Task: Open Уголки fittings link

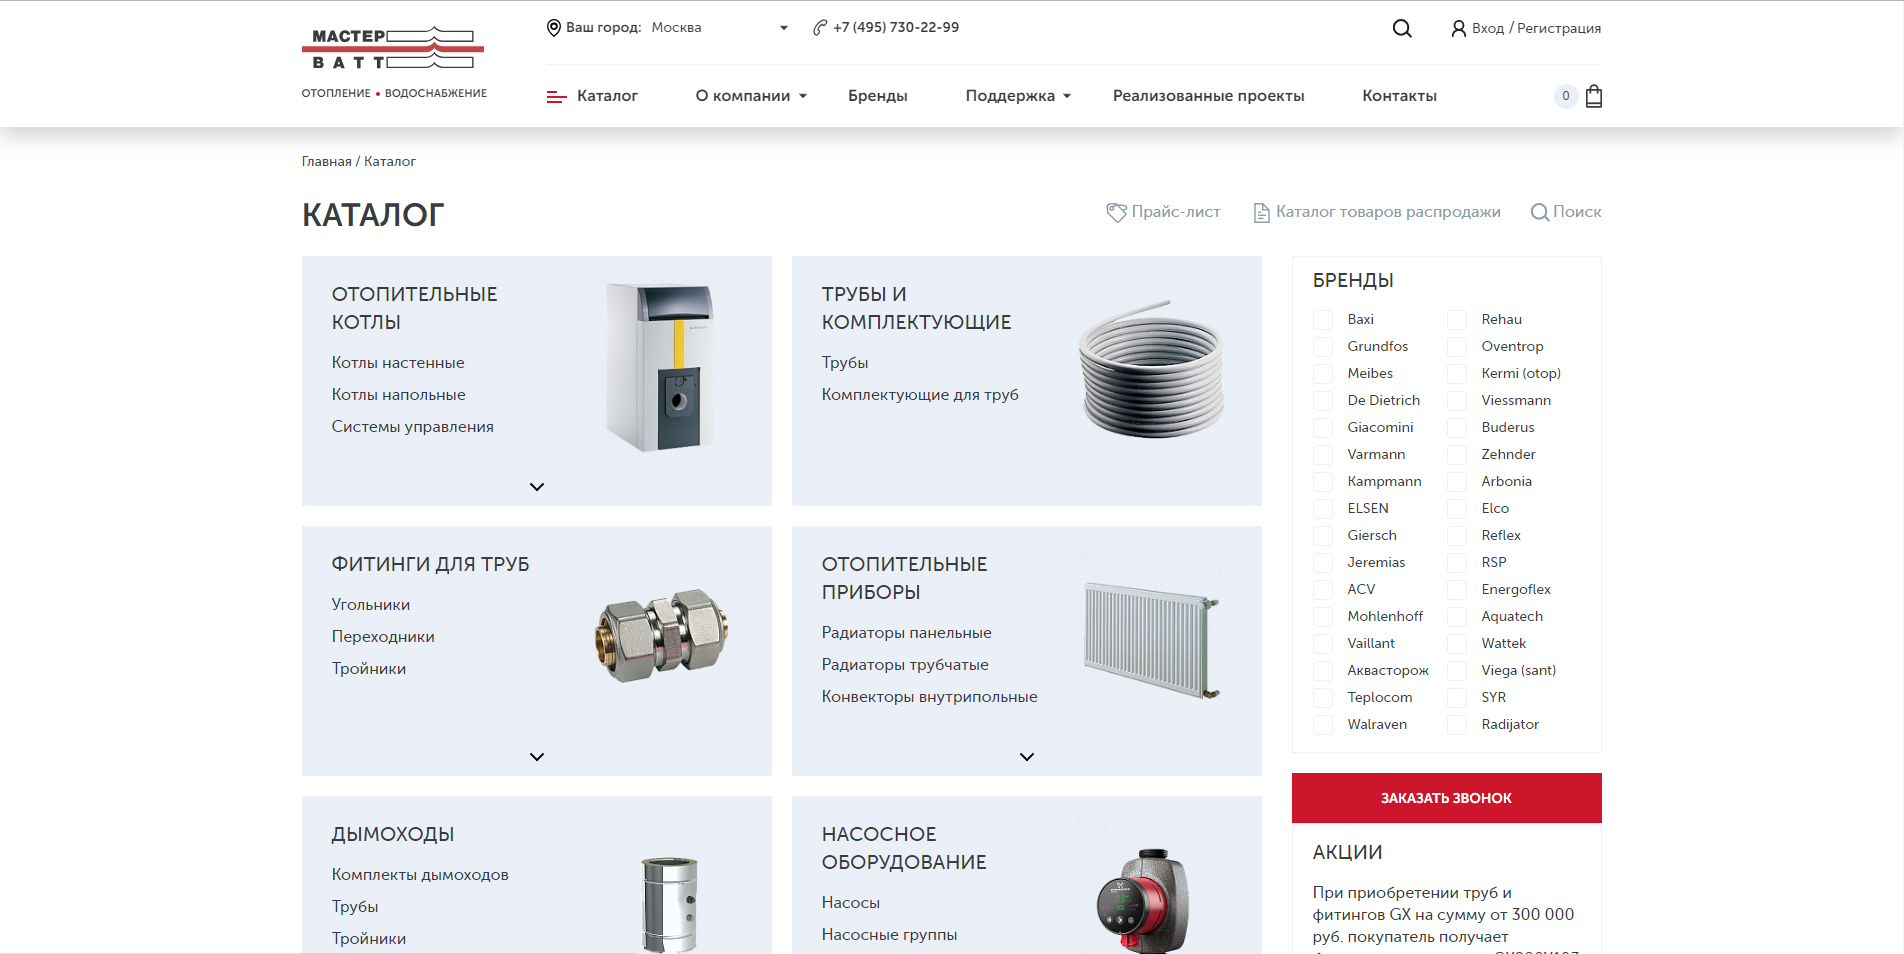Action: click(x=371, y=605)
